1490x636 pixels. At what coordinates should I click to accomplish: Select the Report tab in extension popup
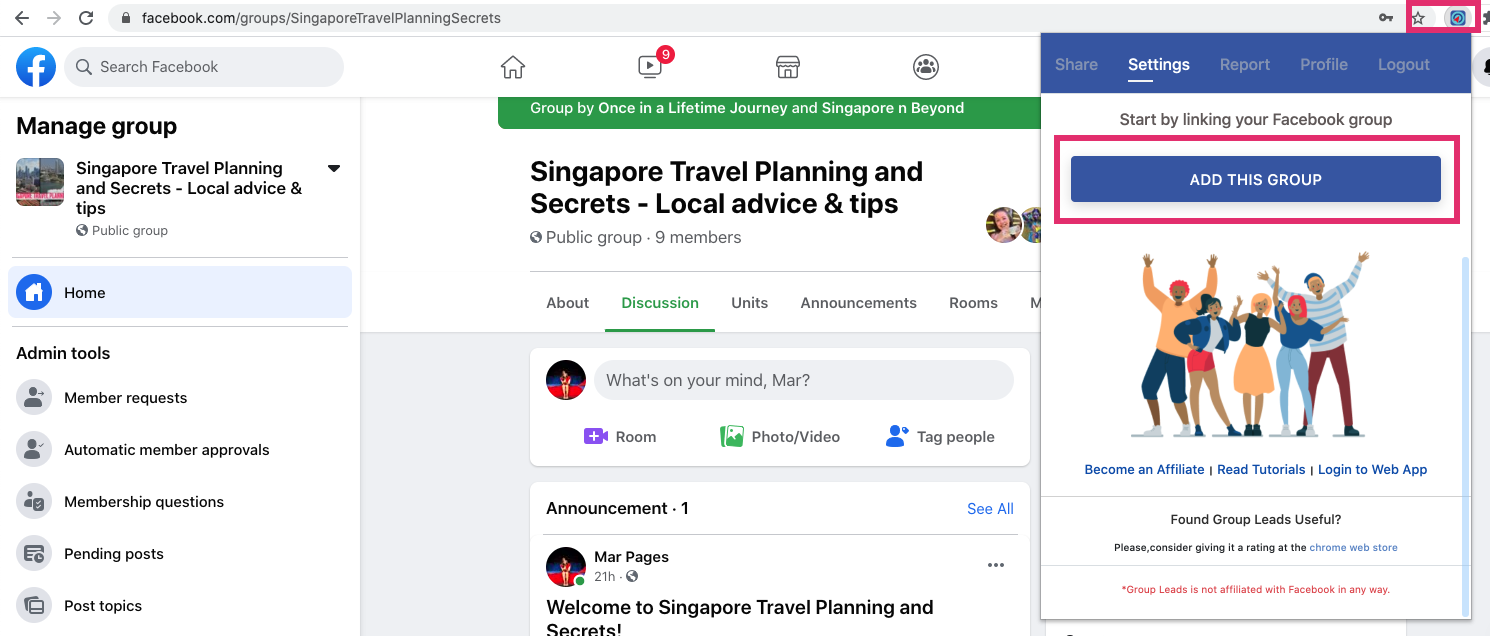pos(1244,64)
